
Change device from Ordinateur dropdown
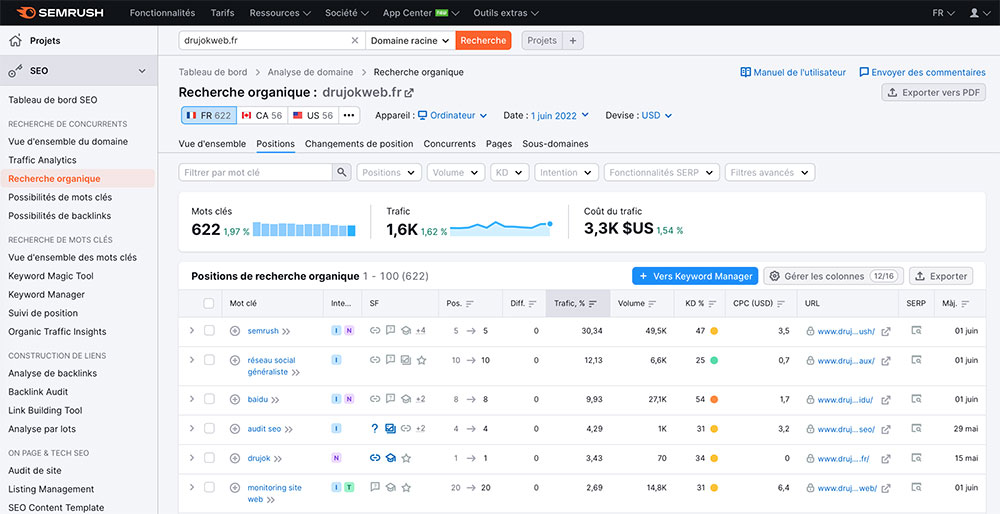452,115
